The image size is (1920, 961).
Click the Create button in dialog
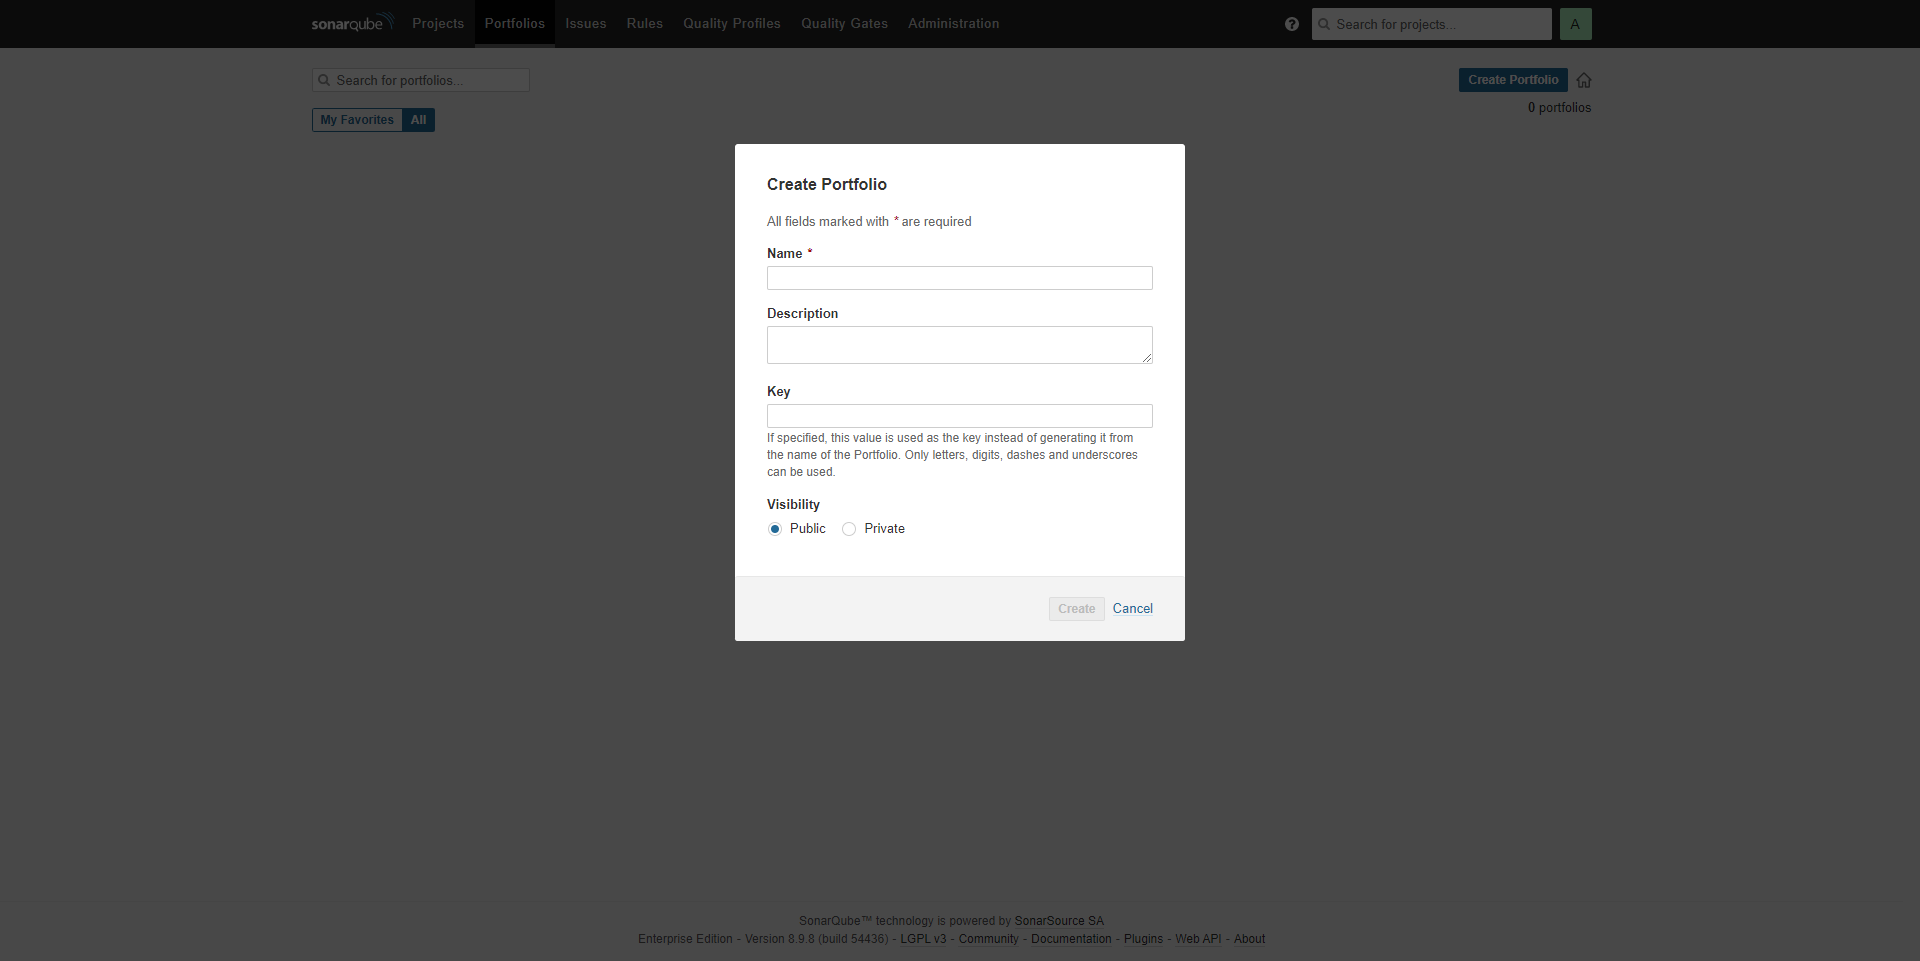(x=1076, y=609)
